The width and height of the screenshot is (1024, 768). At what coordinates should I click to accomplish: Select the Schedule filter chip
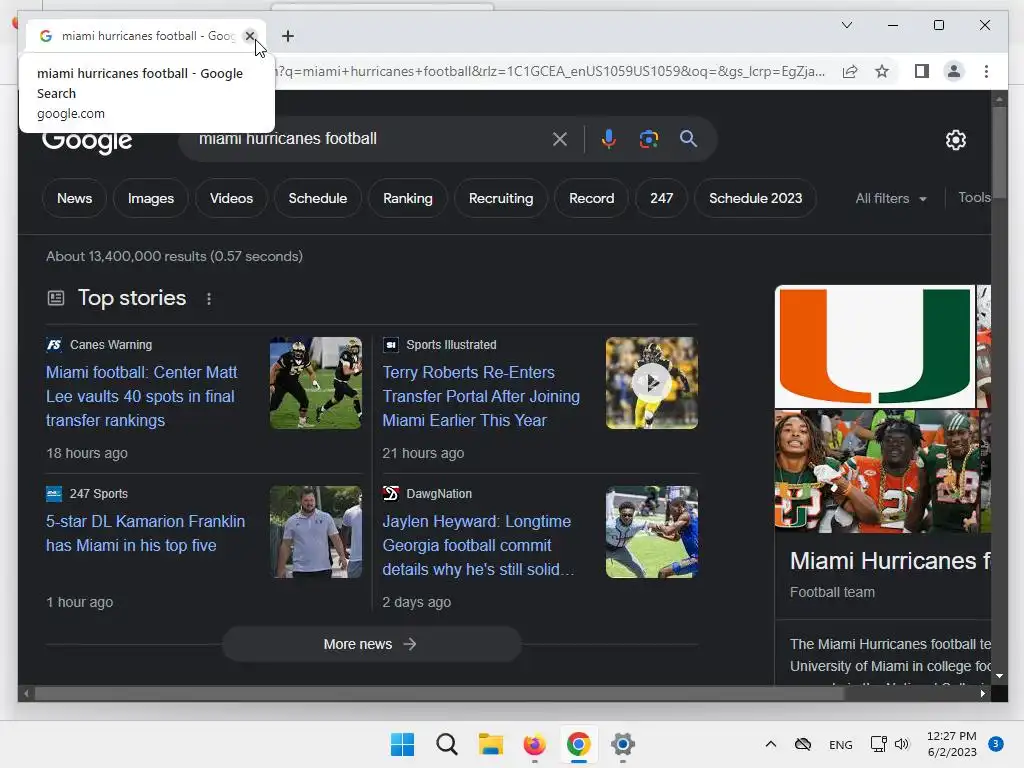[318, 199]
